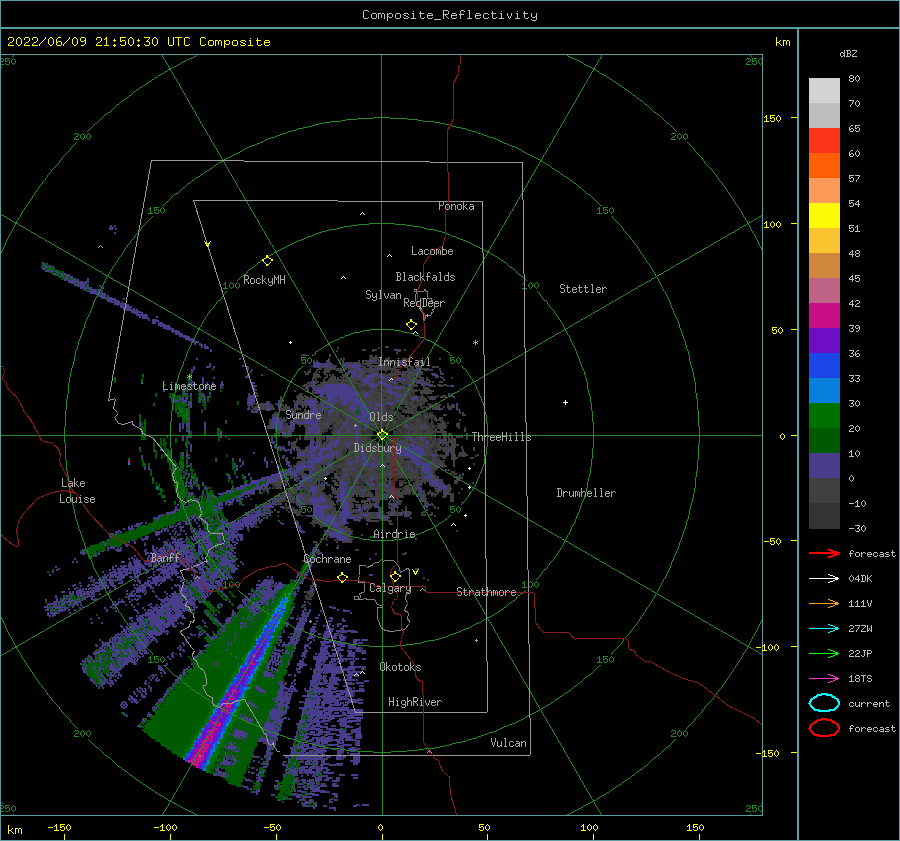
Task: Click the HighRiver label on the map
Action: click(x=415, y=702)
